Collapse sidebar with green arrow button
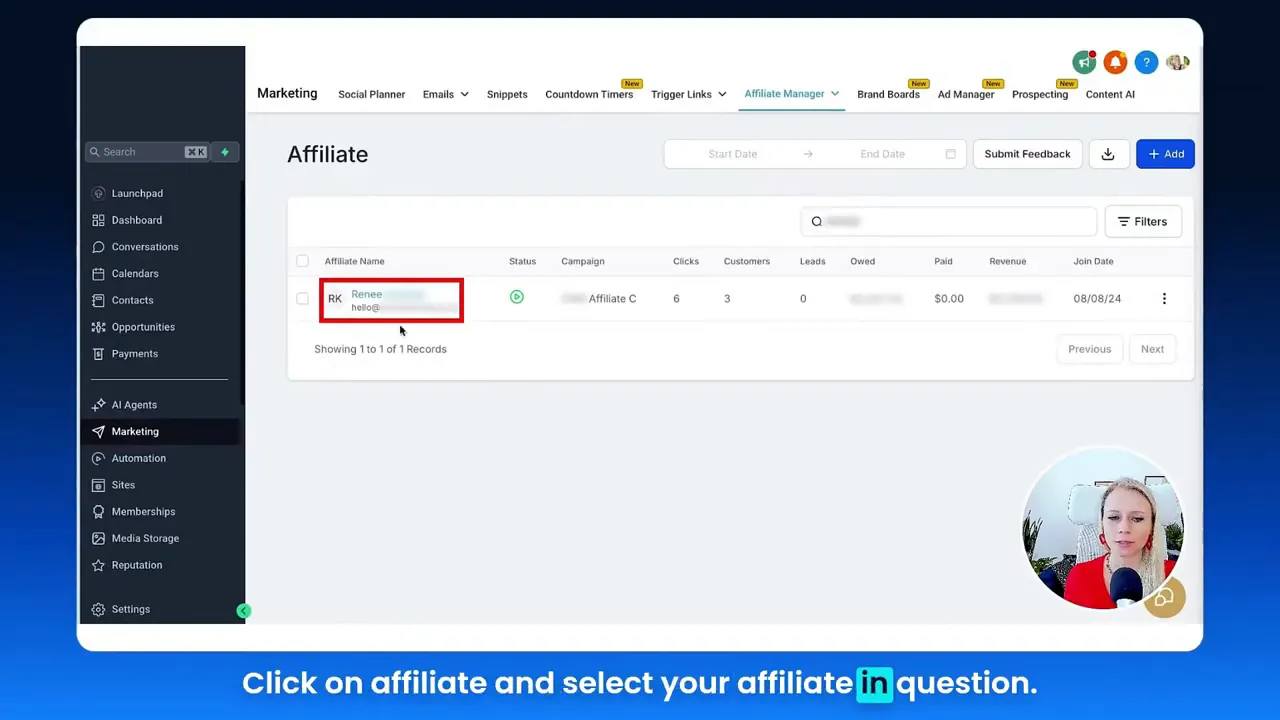Screen dimensions: 1280x720 coord(243,611)
